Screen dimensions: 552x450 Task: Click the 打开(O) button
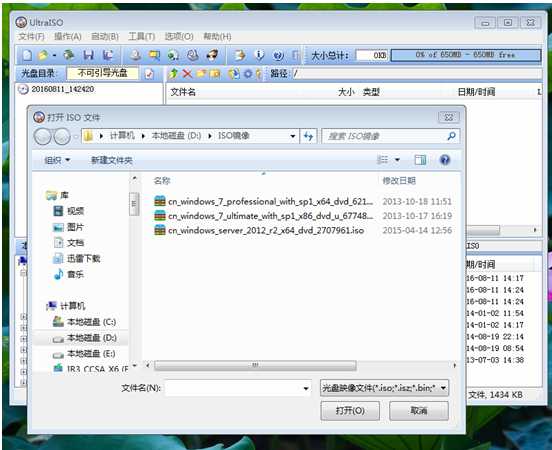[x=350, y=411]
